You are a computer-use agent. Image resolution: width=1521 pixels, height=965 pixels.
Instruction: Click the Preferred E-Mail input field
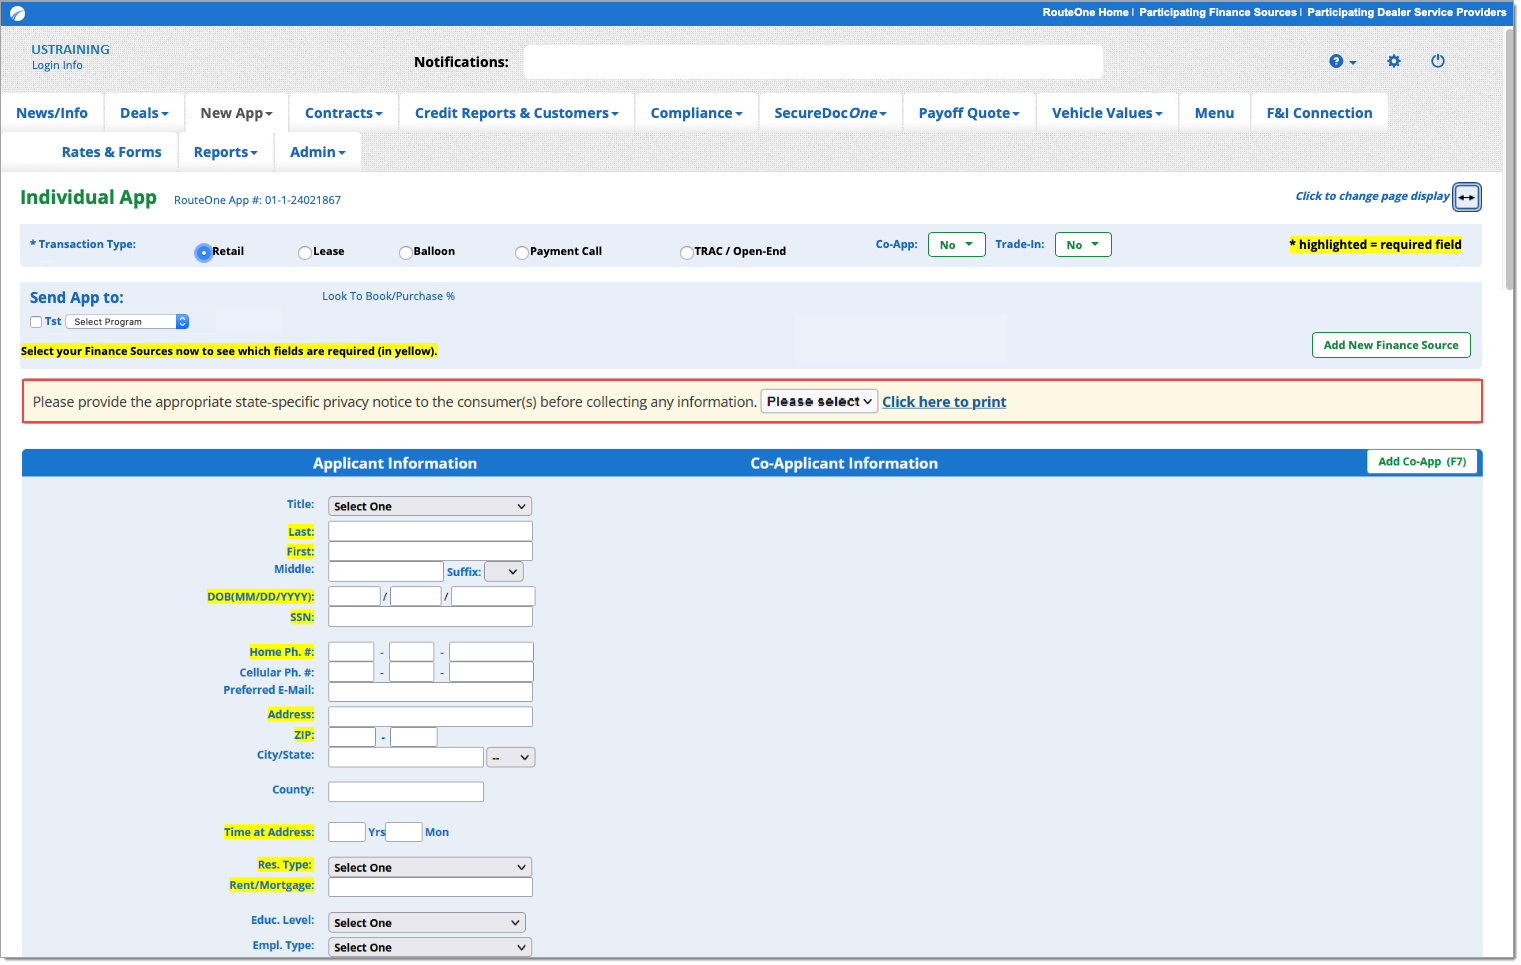(430, 692)
